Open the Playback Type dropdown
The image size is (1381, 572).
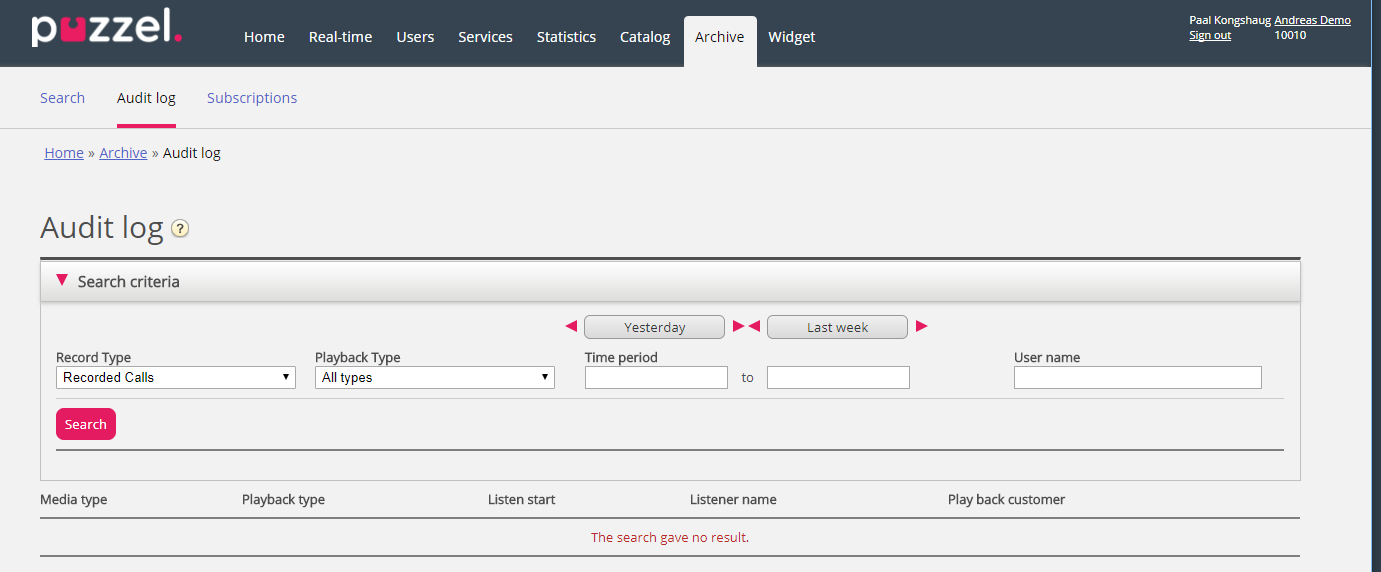(434, 378)
